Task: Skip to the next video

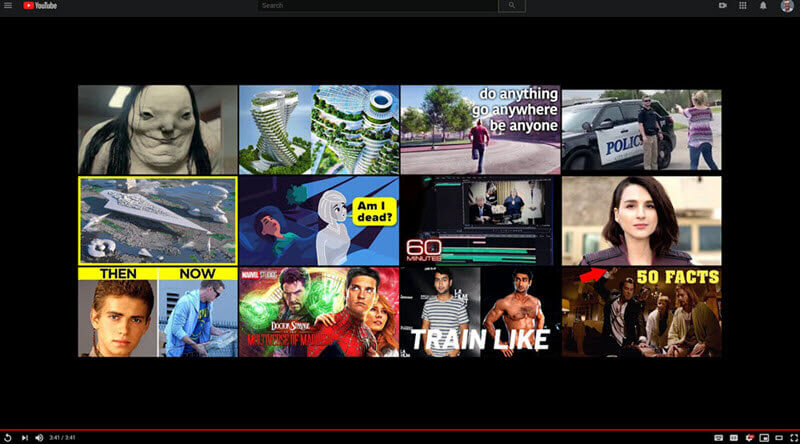Action: (x=24, y=438)
